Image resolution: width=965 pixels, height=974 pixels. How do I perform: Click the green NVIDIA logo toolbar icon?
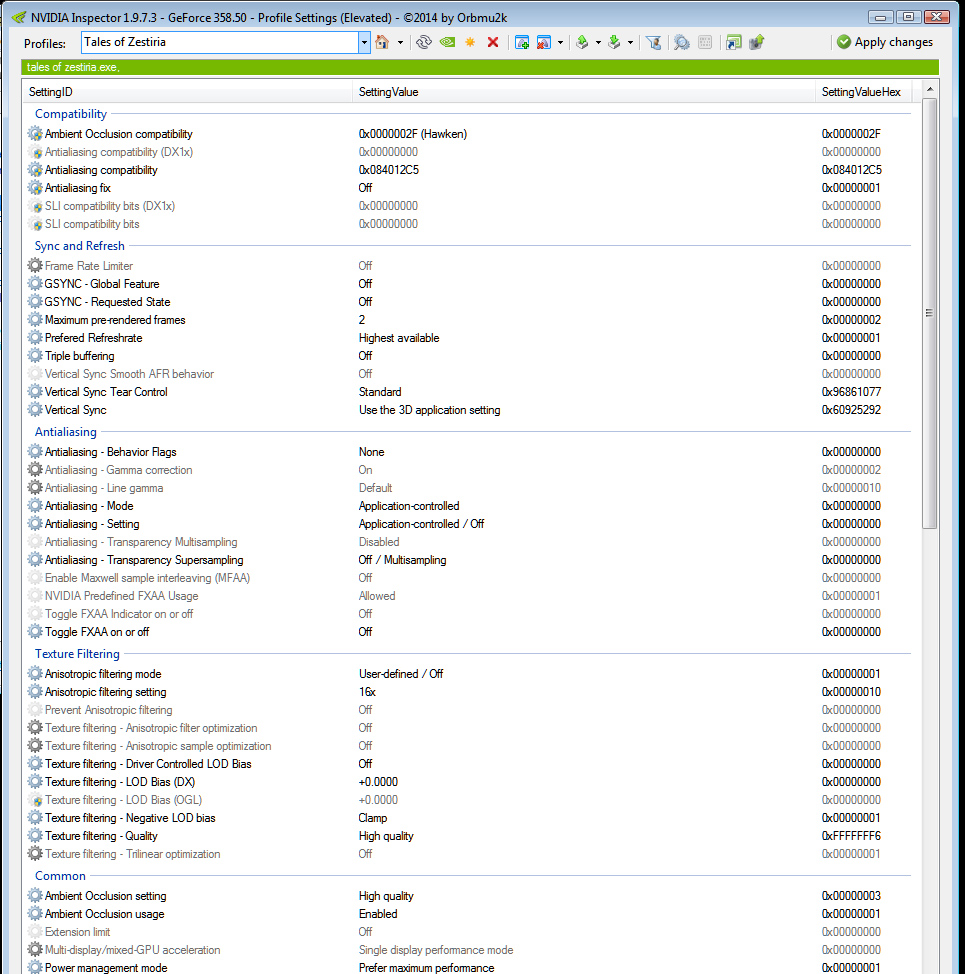pyautogui.click(x=449, y=42)
